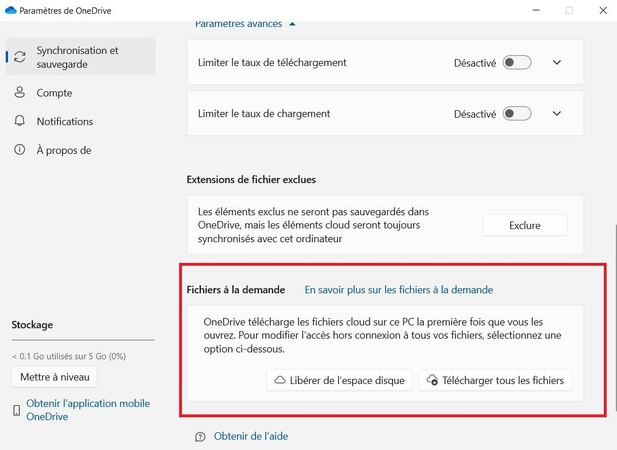Image resolution: width=617 pixels, height=450 pixels.
Task: Open the Compte section
Action: [x=54, y=93]
